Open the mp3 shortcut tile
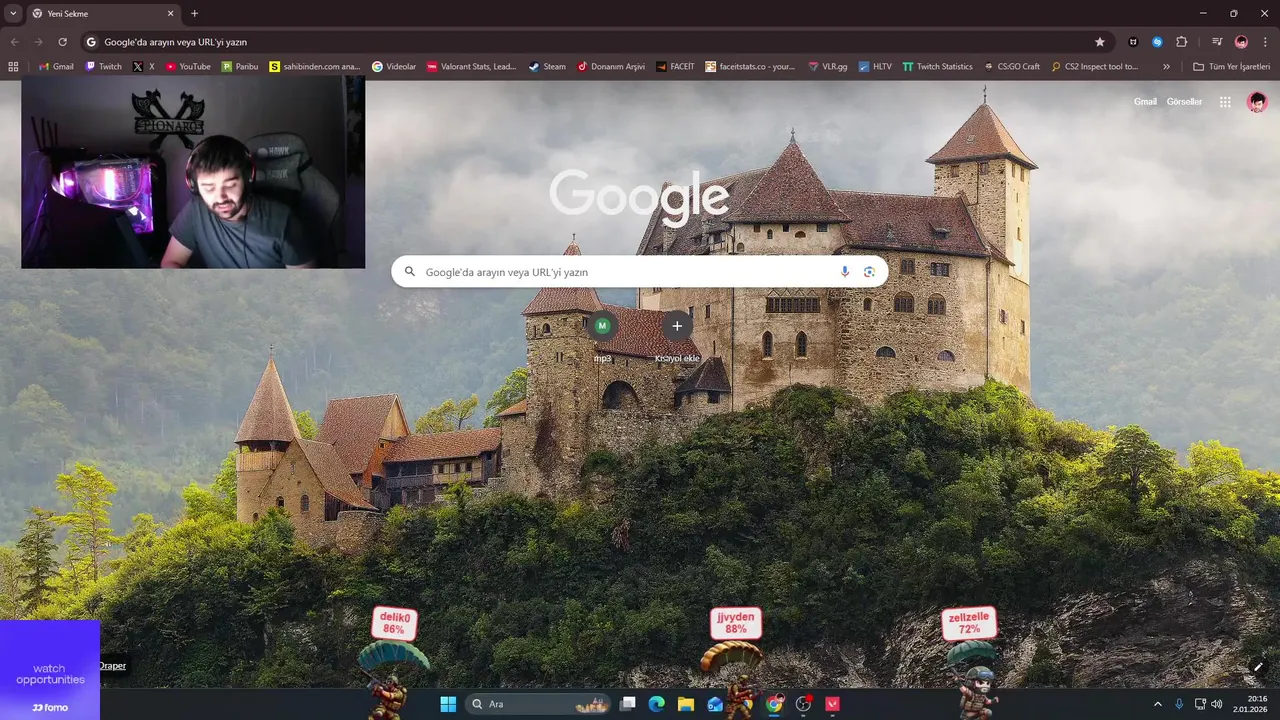 click(x=602, y=337)
